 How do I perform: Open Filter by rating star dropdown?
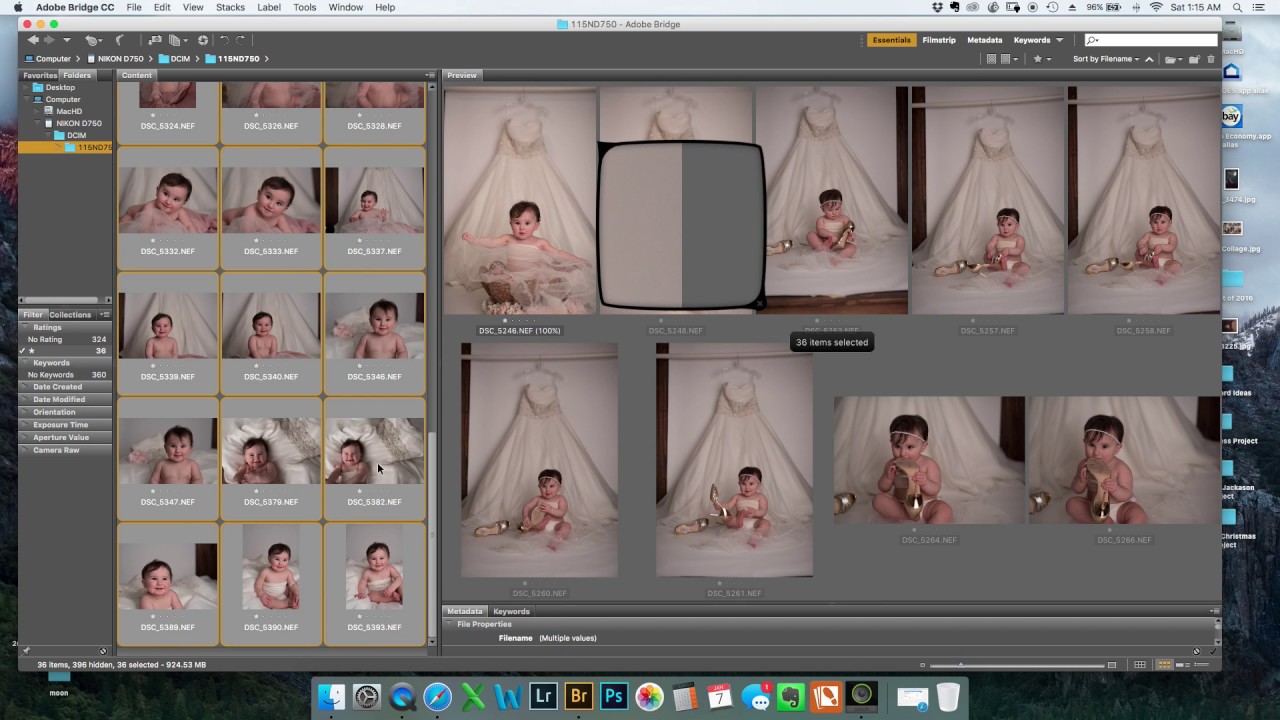click(1042, 59)
